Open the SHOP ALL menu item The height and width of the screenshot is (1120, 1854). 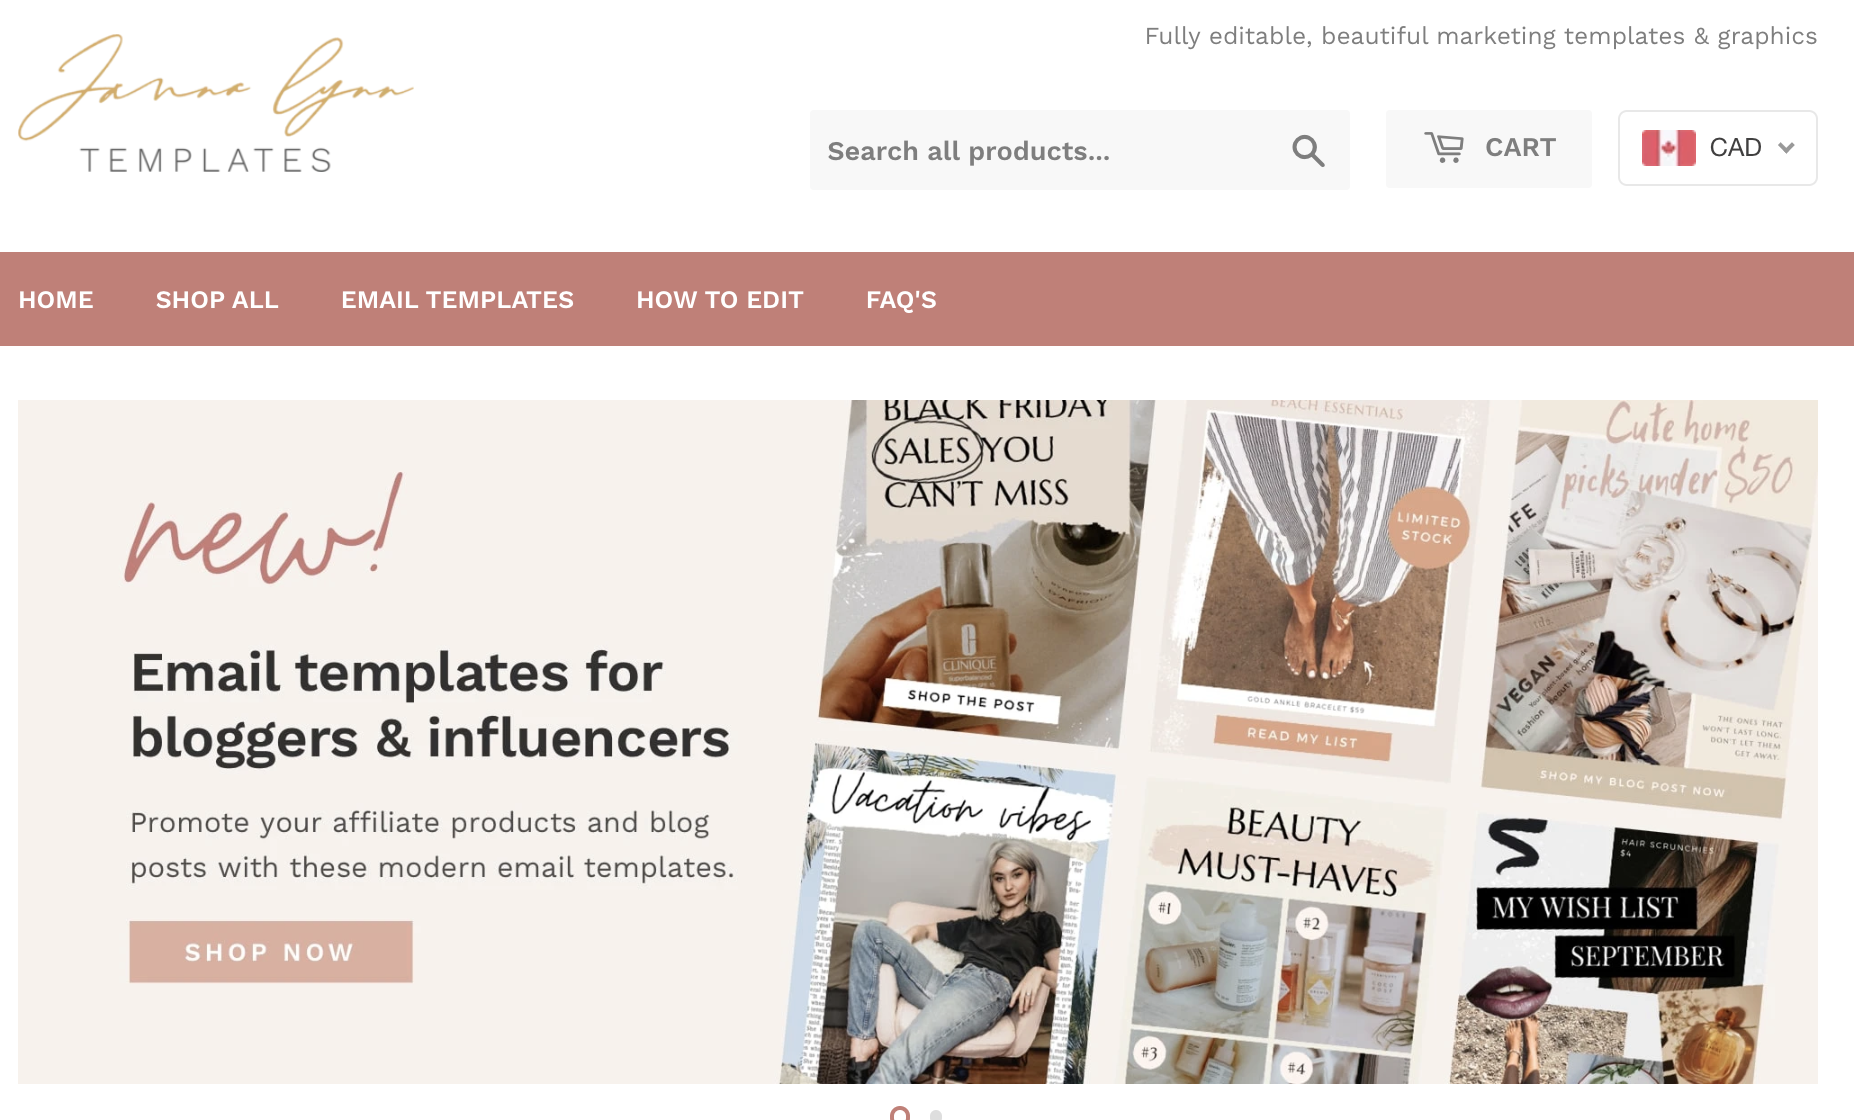click(x=217, y=300)
